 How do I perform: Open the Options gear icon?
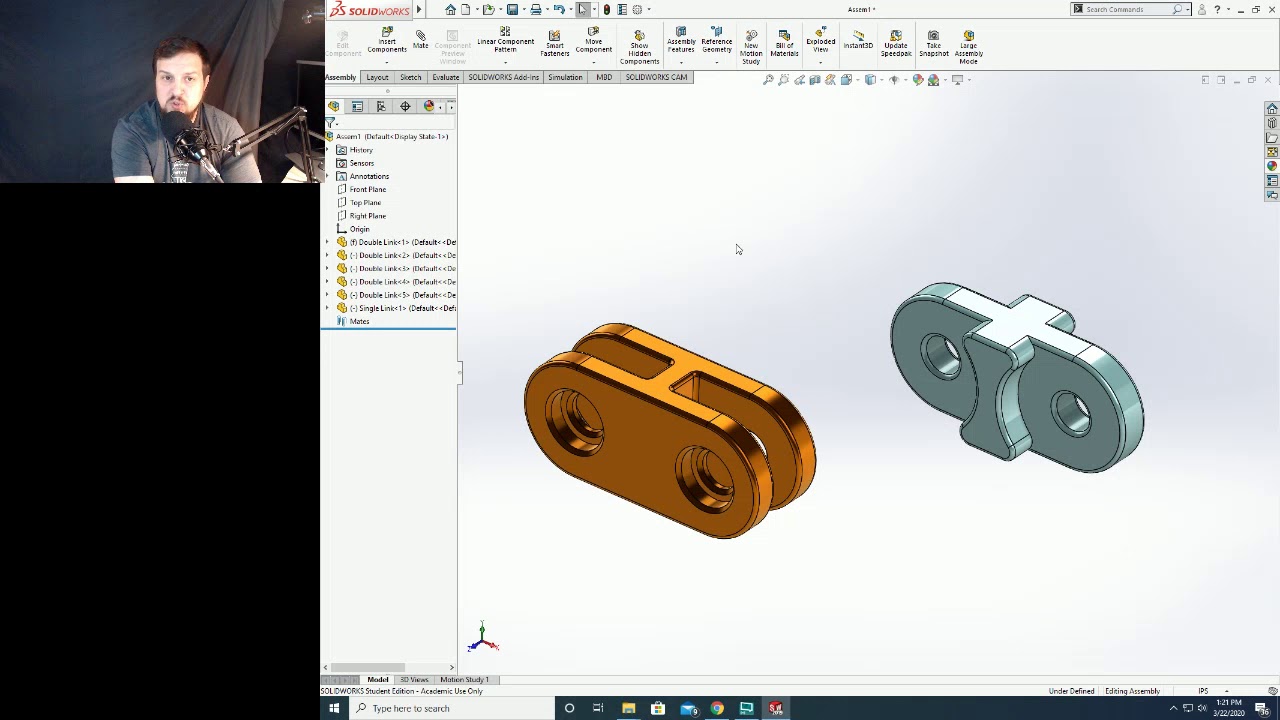point(637,9)
